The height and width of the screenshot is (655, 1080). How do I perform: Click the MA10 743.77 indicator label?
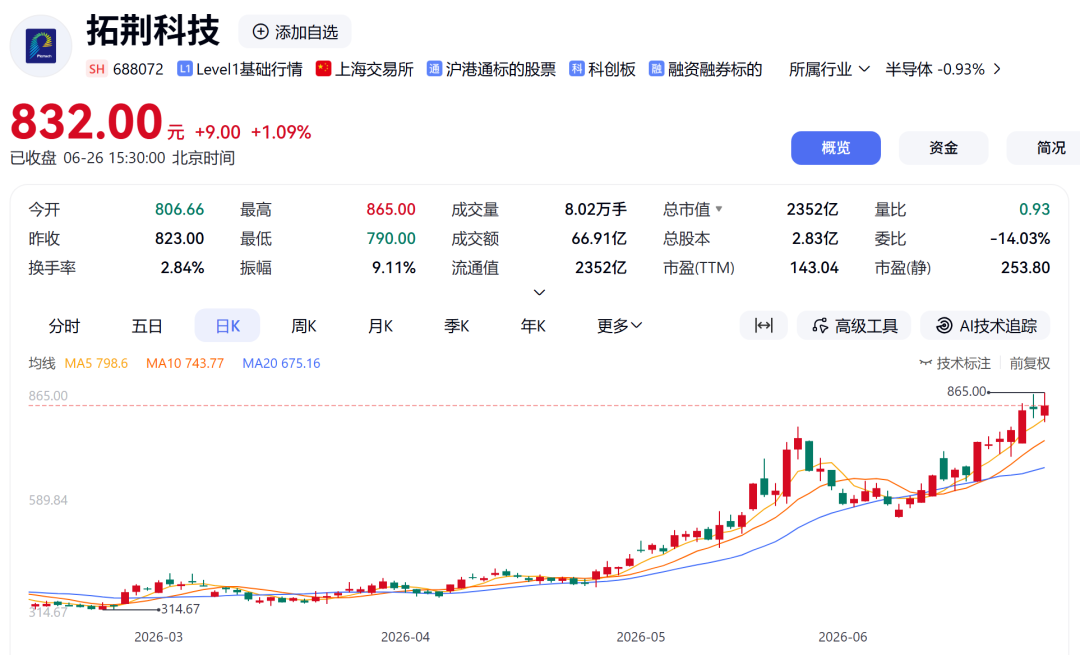tap(185, 363)
